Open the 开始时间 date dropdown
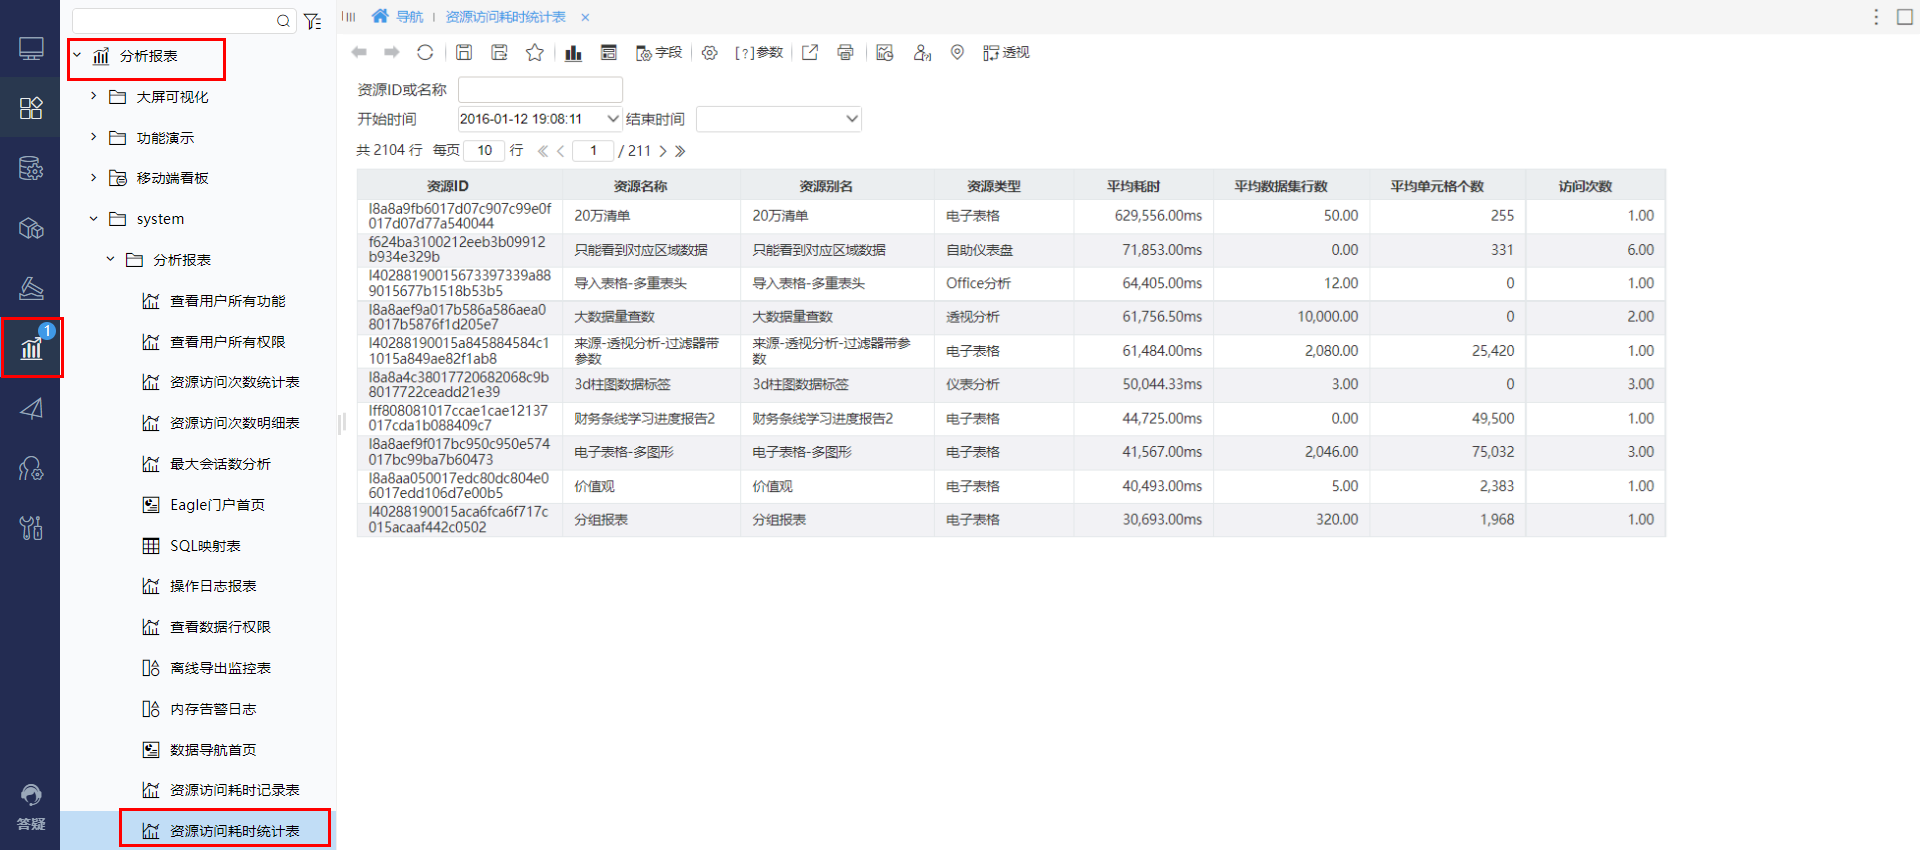 (613, 119)
